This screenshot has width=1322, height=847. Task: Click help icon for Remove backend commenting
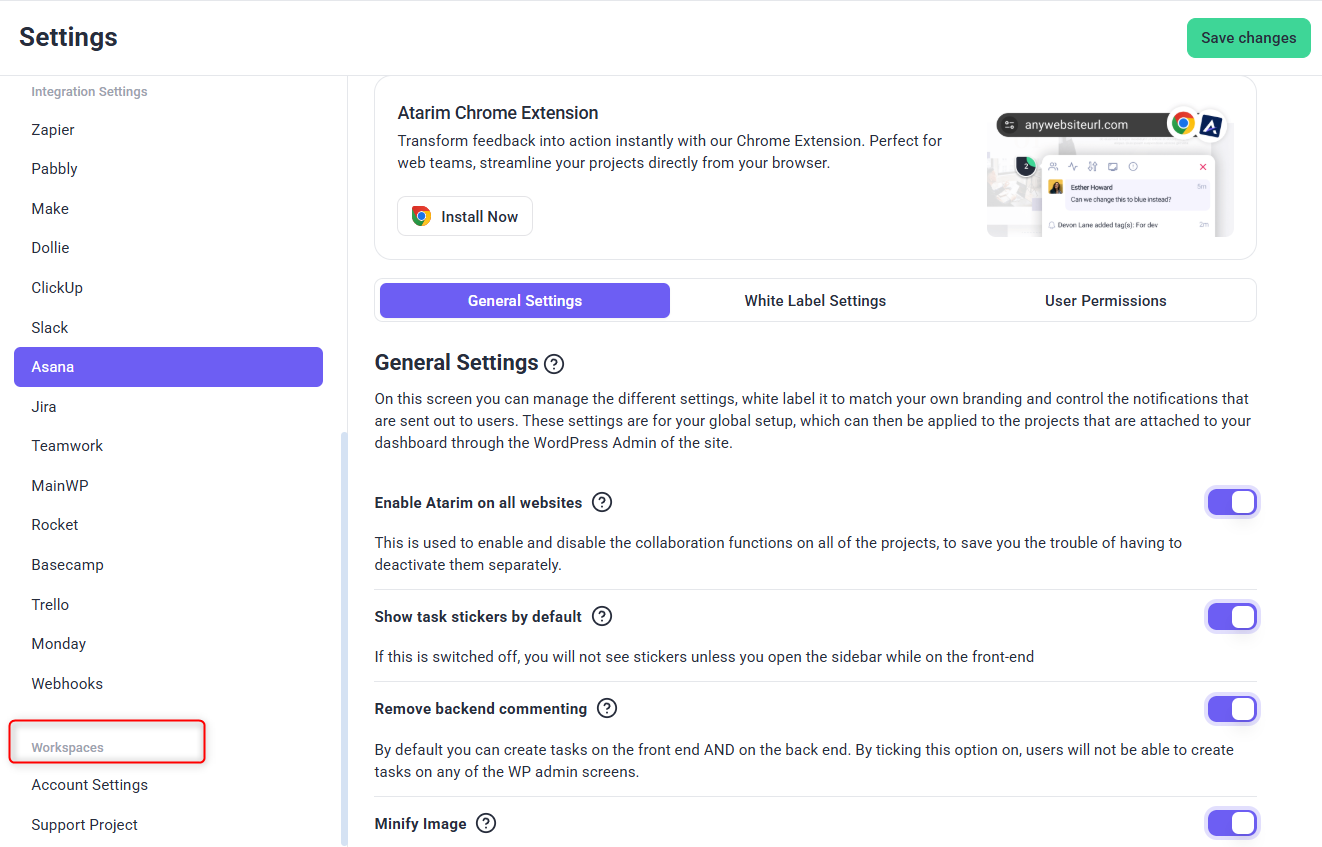coord(607,708)
